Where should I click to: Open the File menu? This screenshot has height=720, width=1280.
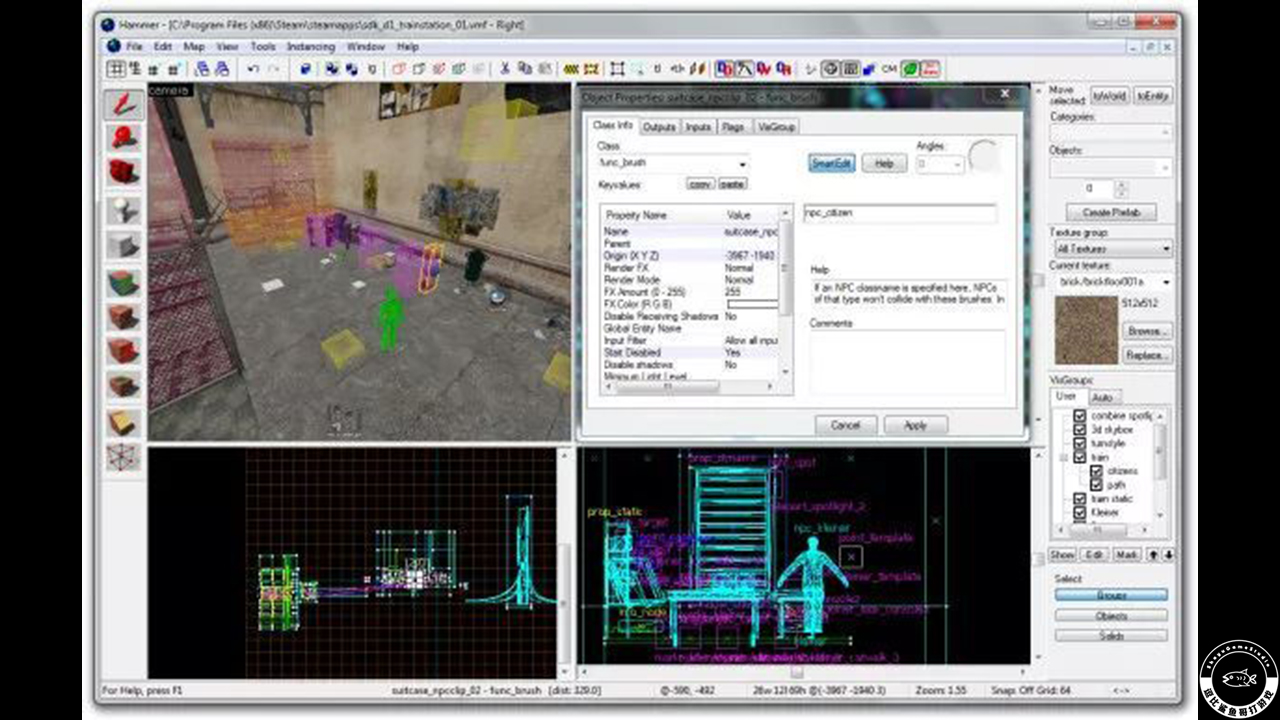click(134, 46)
